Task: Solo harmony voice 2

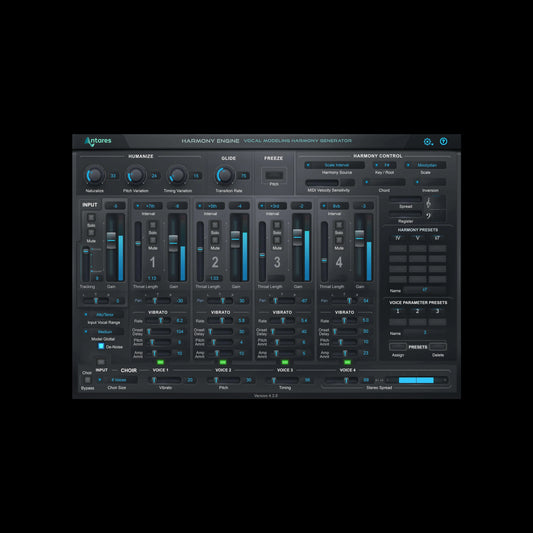Action: pyautogui.click(x=215, y=225)
